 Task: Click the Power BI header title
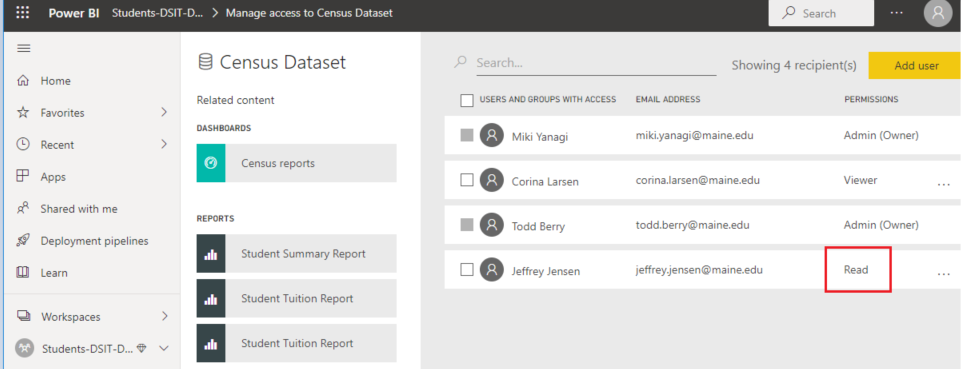[75, 13]
